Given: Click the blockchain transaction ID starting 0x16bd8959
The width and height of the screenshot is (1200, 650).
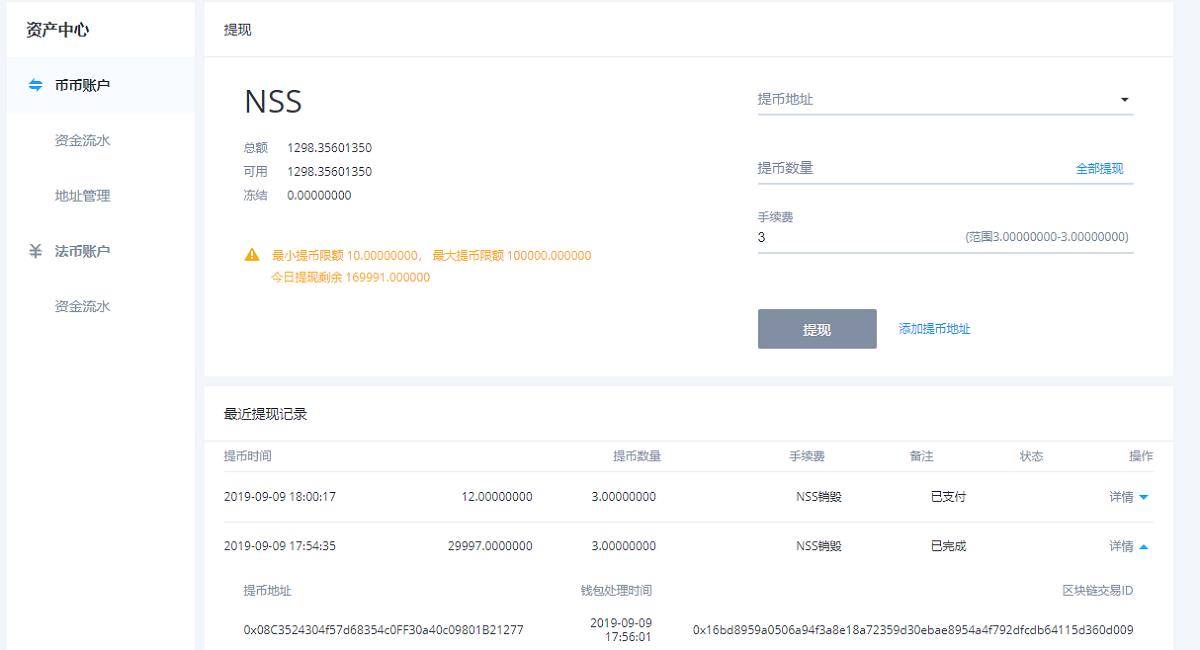Looking at the screenshot, I should click(x=913, y=630).
